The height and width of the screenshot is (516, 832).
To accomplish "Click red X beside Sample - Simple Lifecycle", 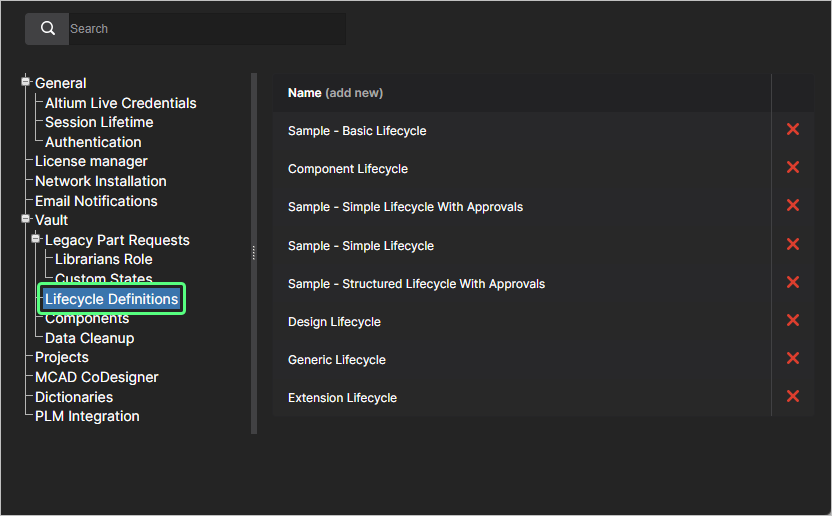I will [793, 245].
